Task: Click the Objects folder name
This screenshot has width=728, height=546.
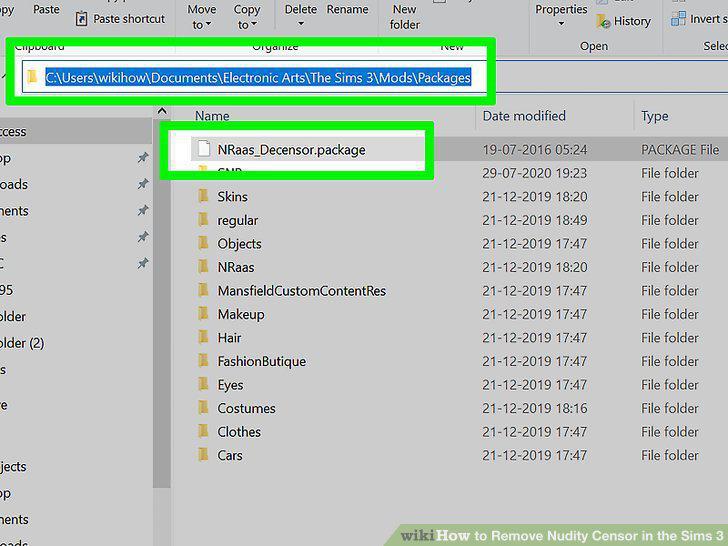Action: [x=239, y=244]
